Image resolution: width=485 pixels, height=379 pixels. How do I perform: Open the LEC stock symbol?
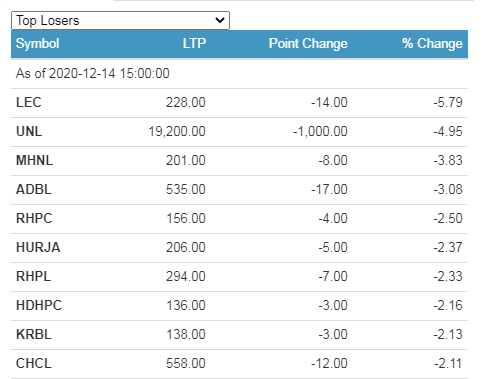(x=29, y=102)
